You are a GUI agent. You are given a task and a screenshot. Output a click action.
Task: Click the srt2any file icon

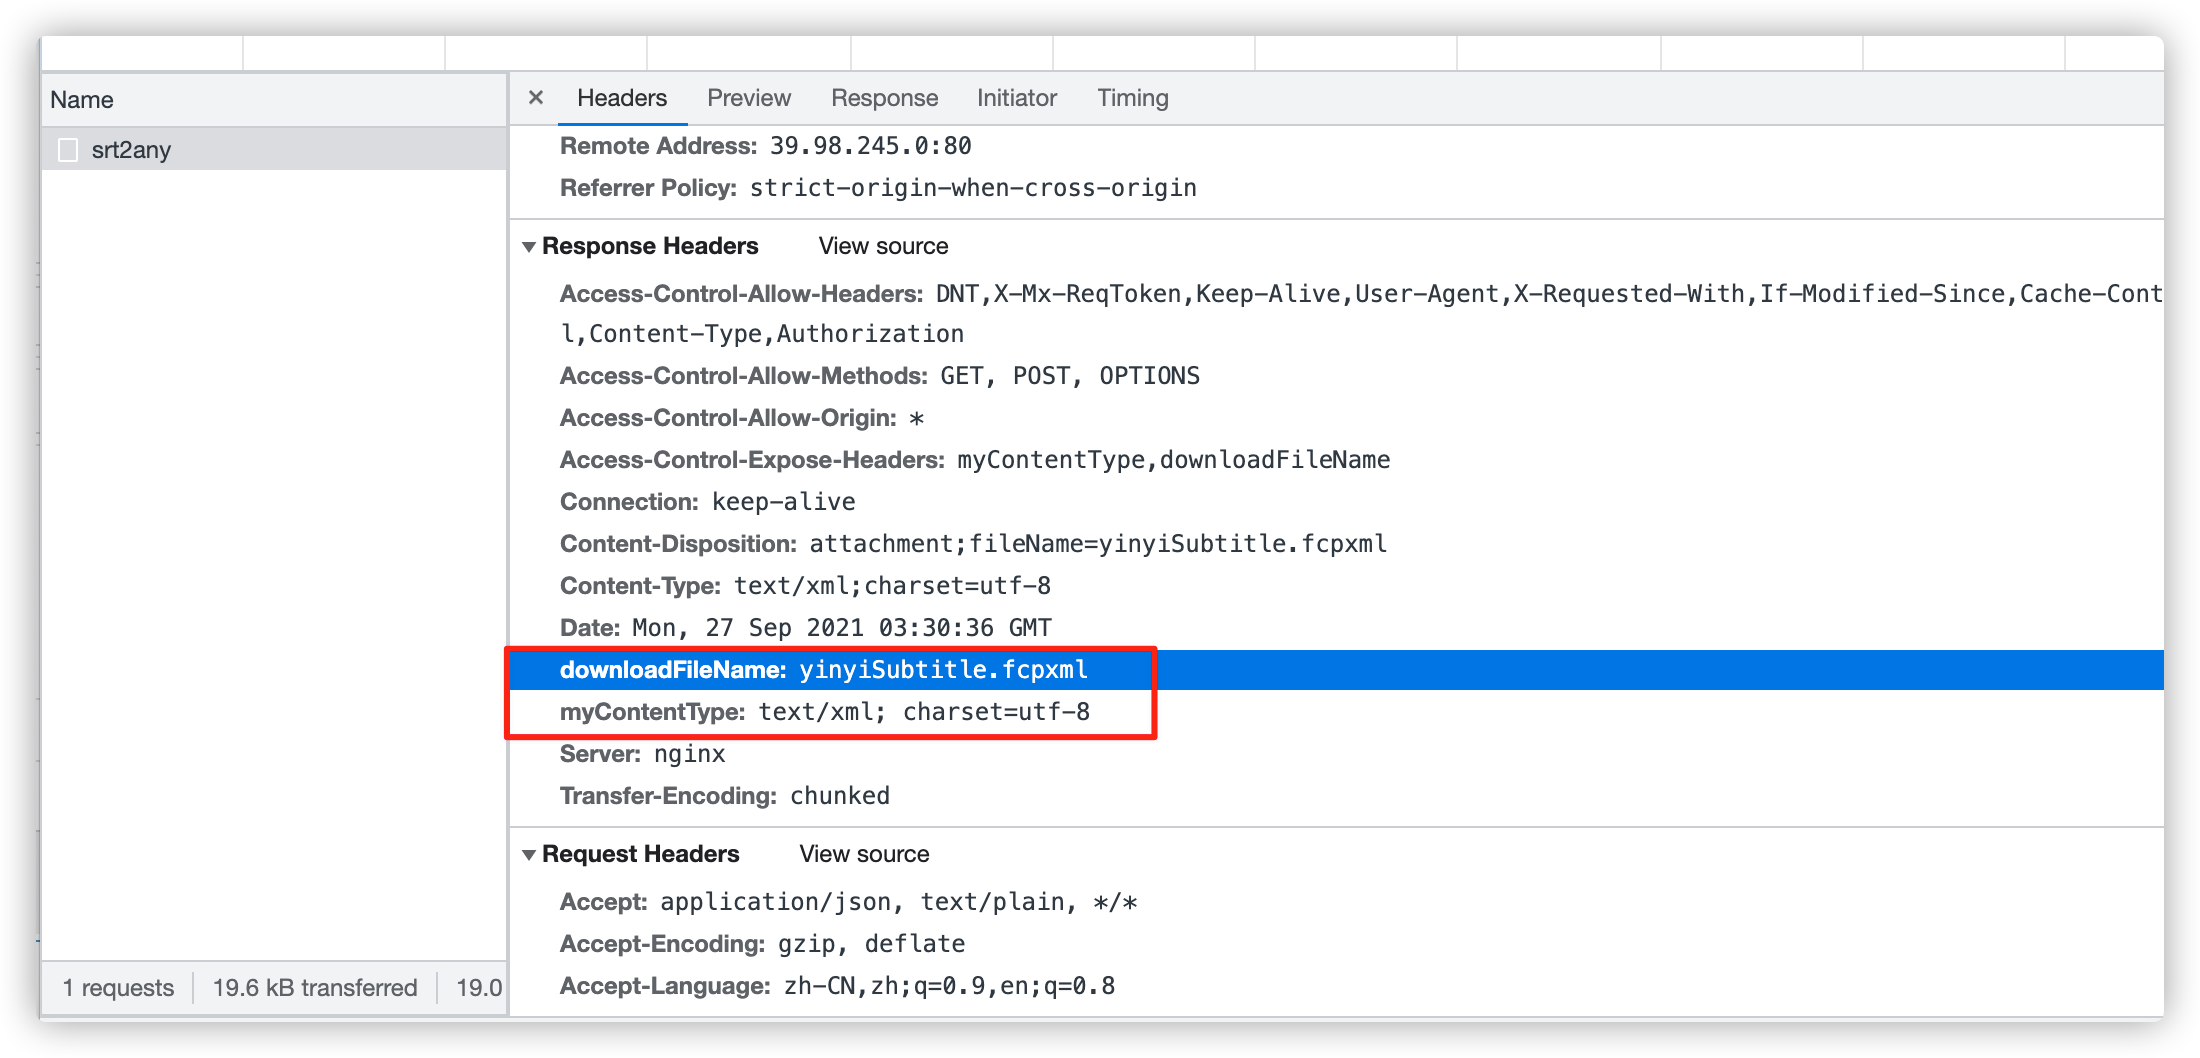[x=68, y=150]
